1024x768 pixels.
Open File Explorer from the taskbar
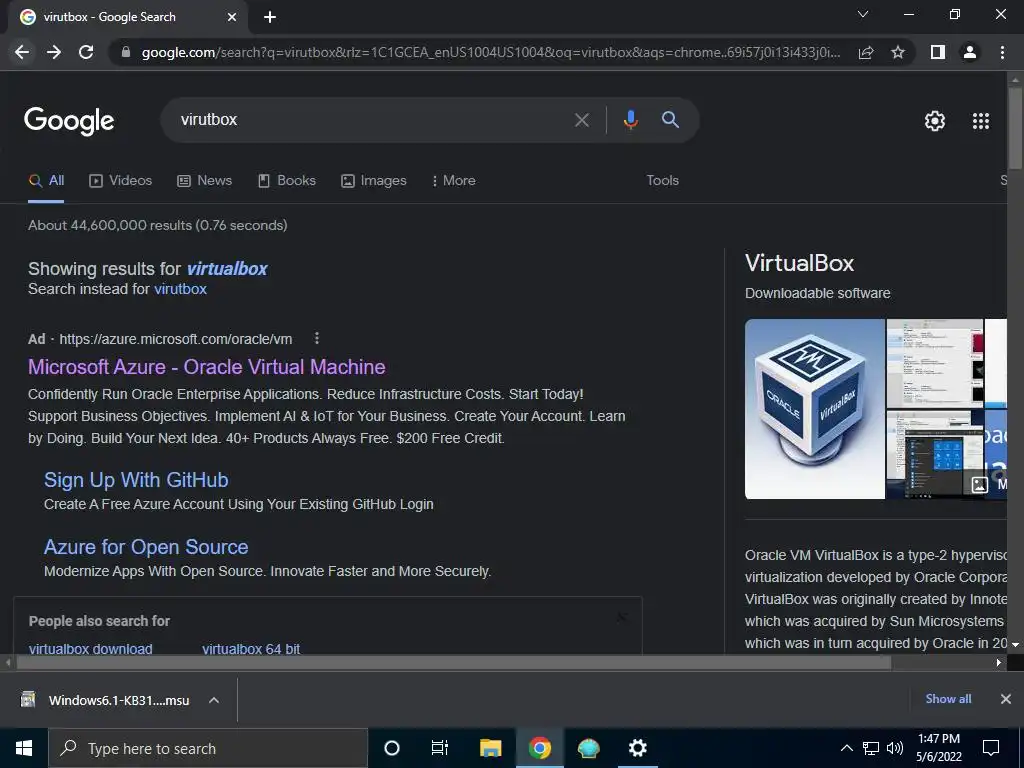tap(490, 748)
